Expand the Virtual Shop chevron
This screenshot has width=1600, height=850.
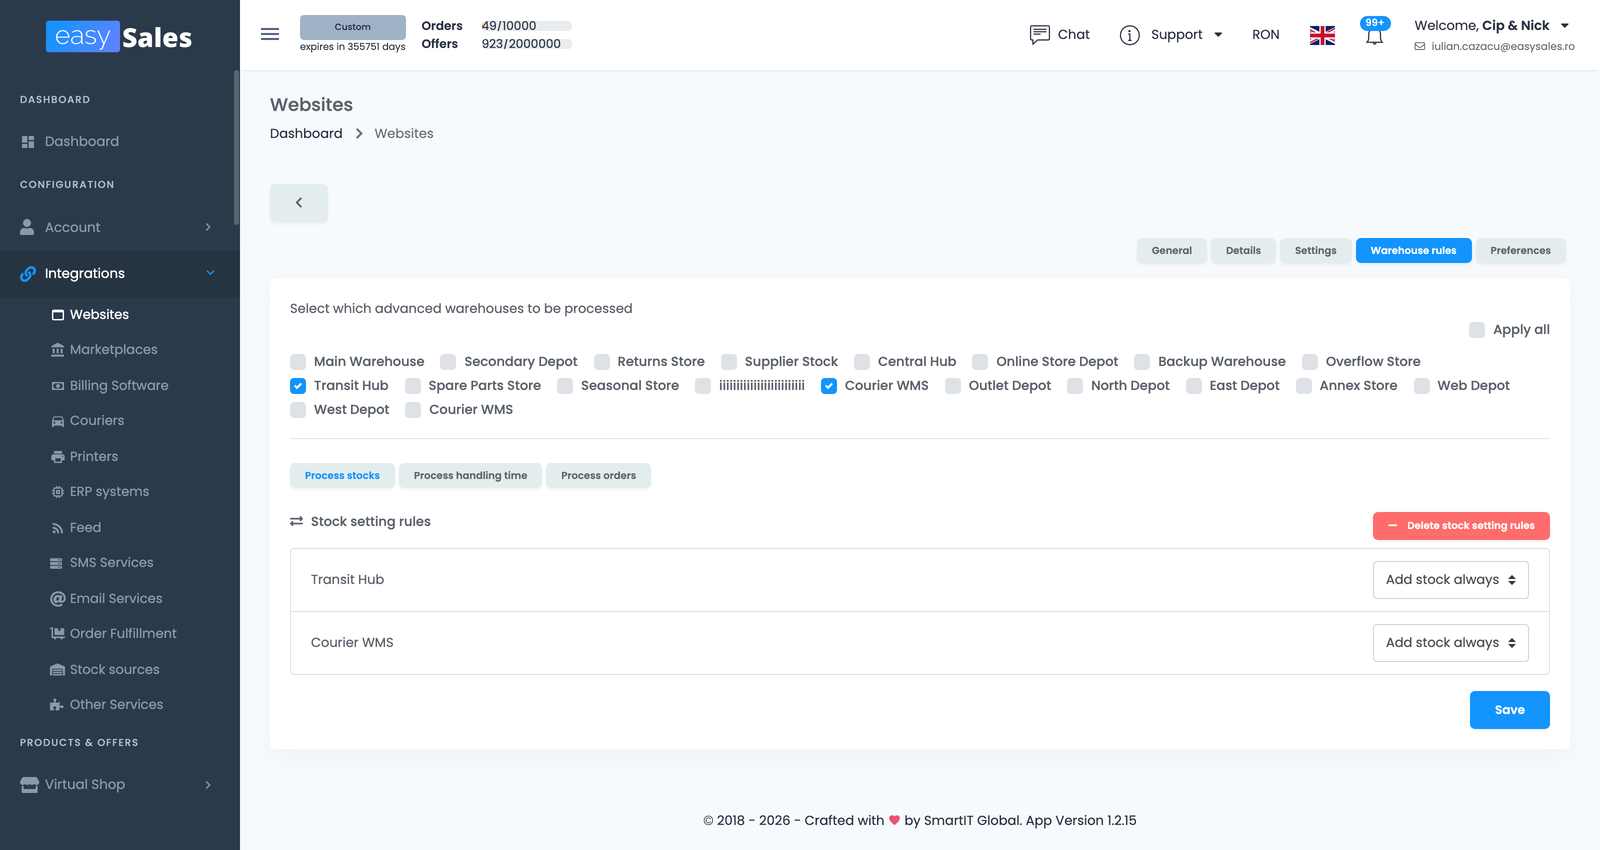(208, 785)
